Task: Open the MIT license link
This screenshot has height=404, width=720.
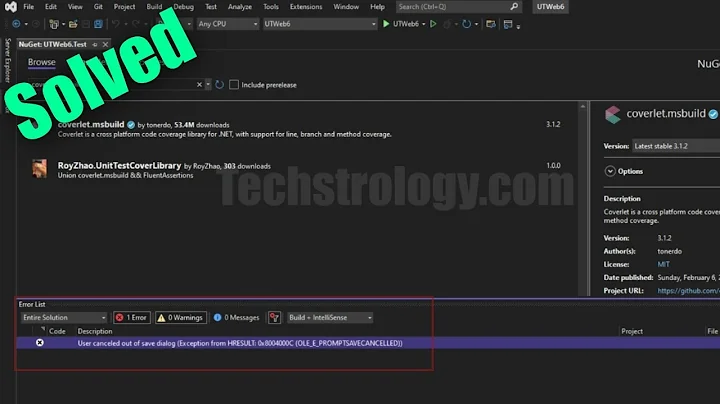Action: click(x=664, y=264)
